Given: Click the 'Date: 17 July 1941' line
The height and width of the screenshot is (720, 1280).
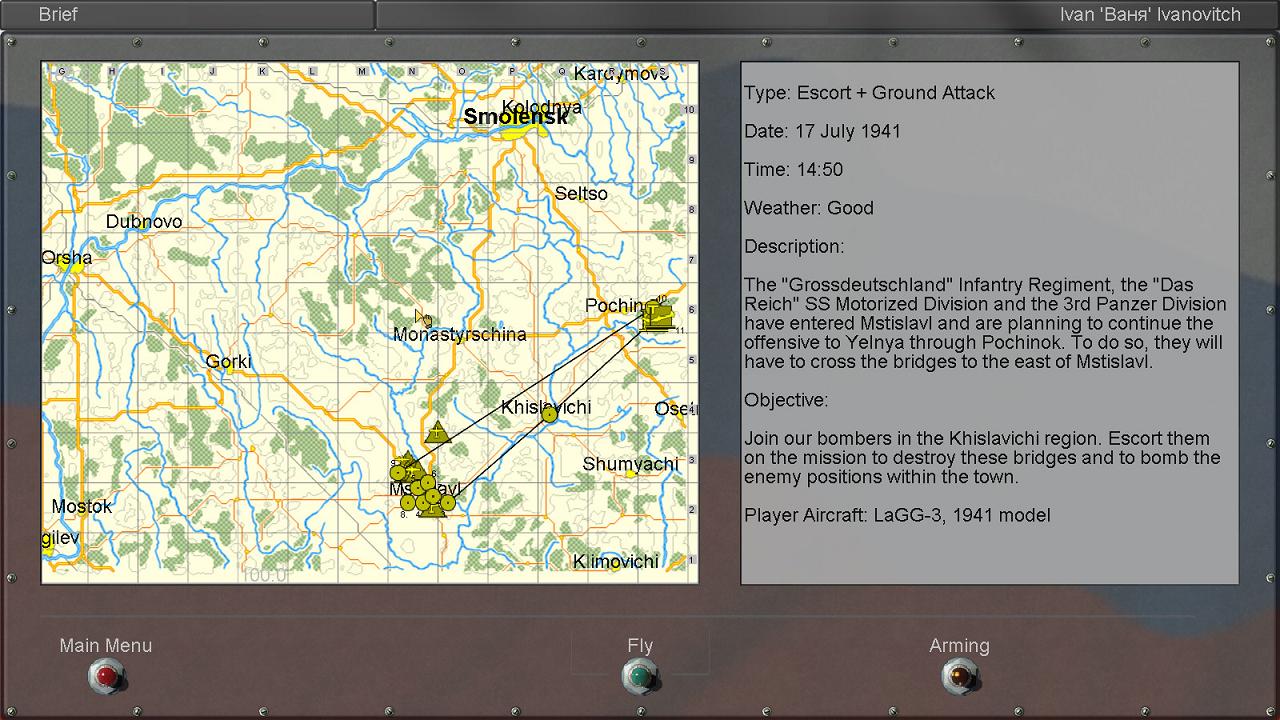Looking at the screenshot, I should (822, 132).
